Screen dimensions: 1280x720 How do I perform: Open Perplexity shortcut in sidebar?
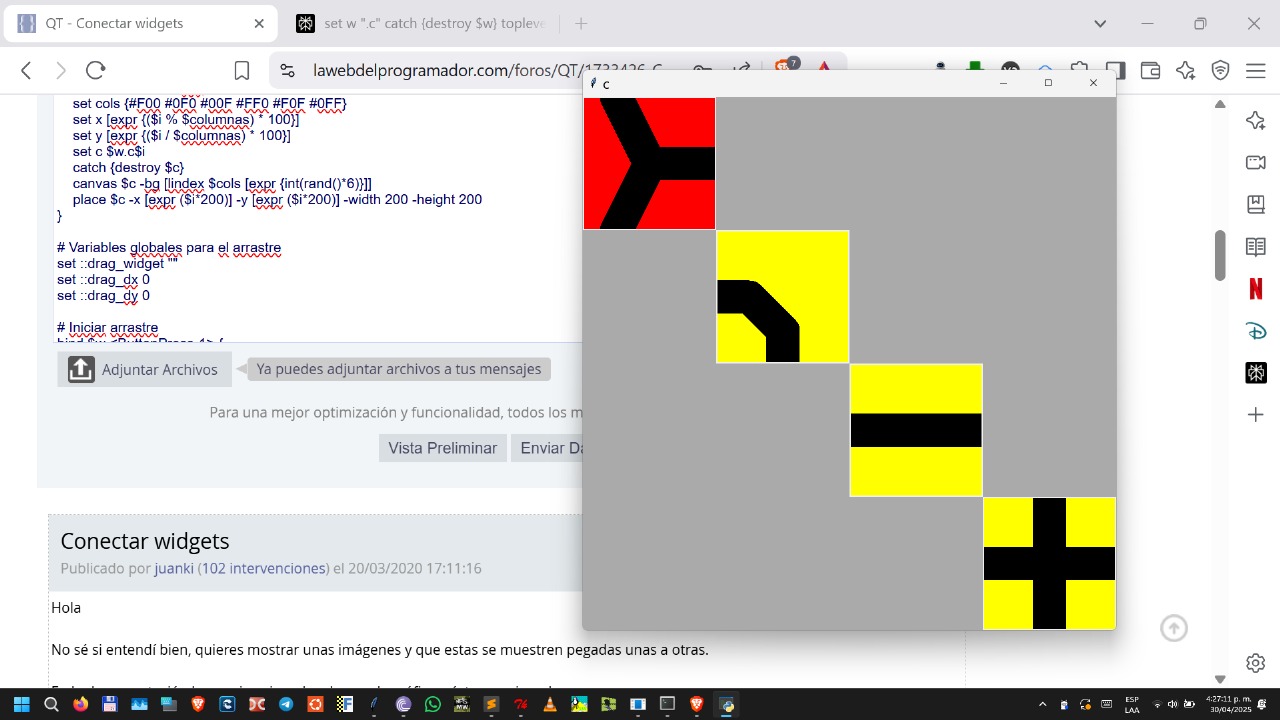click(x=1256, y=373)
